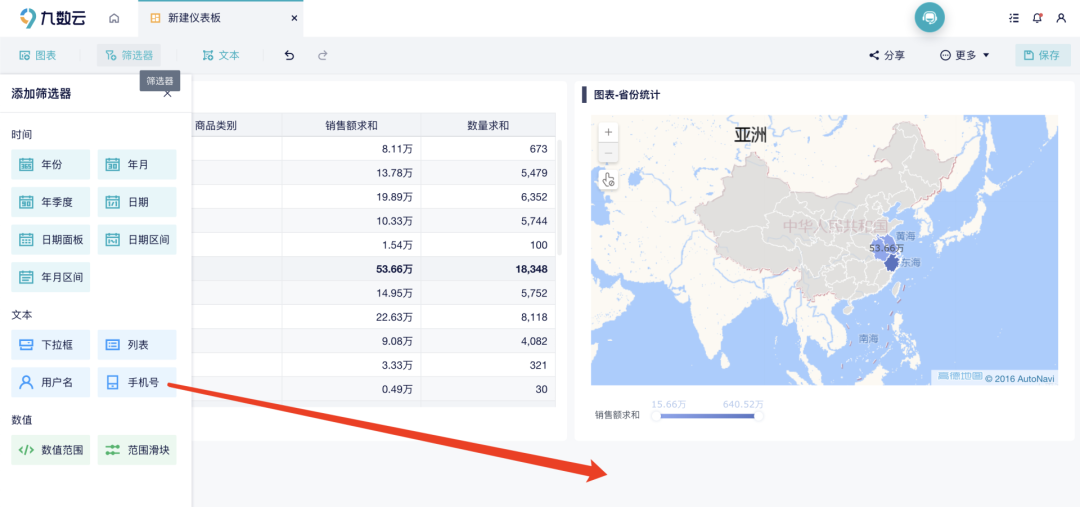Click the 销售额求和 legend range slider

click(707, 415)
